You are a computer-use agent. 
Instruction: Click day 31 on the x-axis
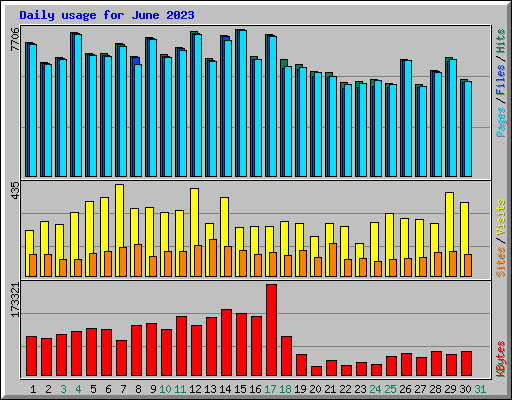(x=480, y=389)
